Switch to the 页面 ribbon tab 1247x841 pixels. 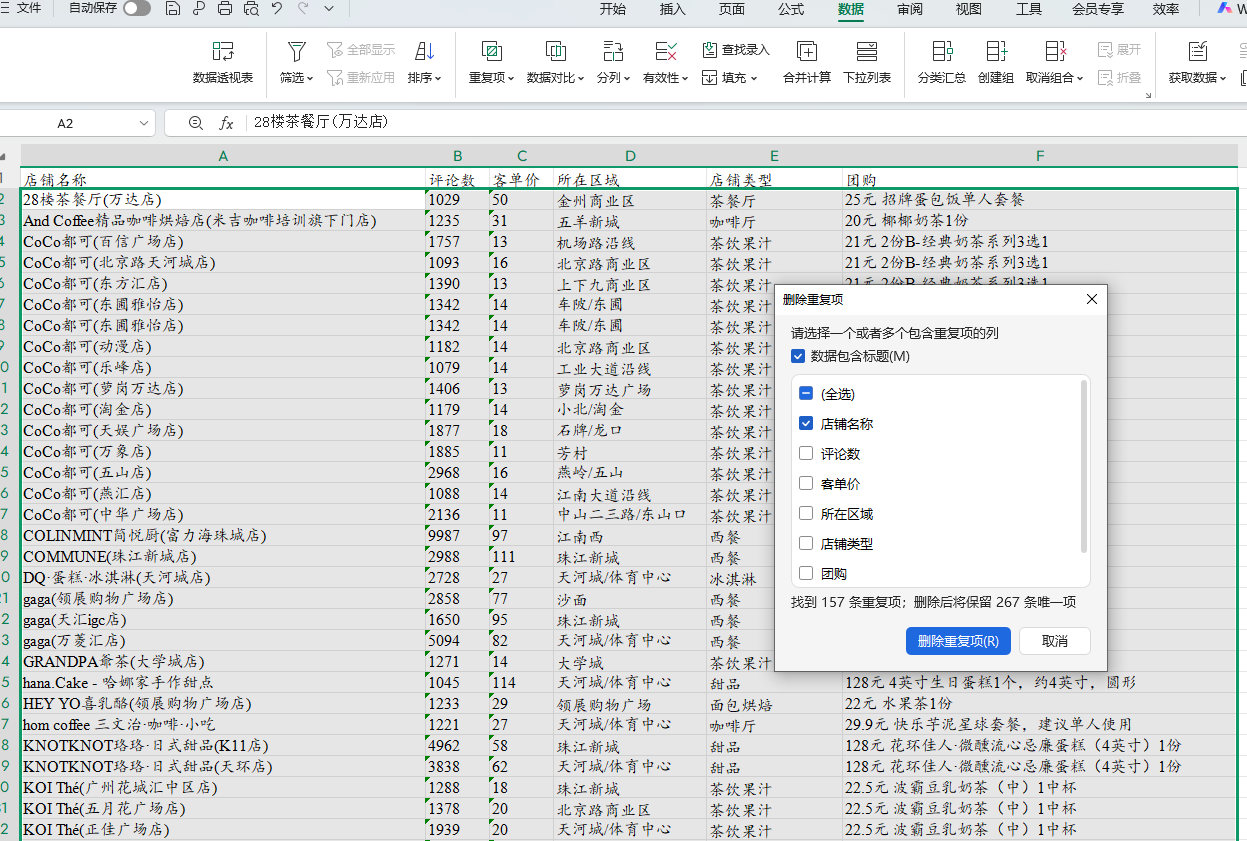click(732, 9)
